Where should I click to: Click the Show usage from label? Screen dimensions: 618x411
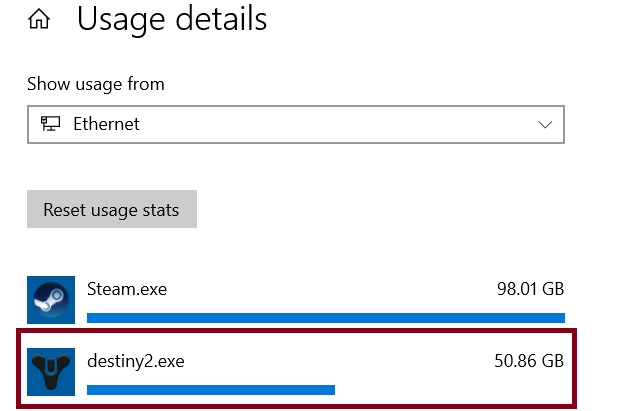[96, 84]
